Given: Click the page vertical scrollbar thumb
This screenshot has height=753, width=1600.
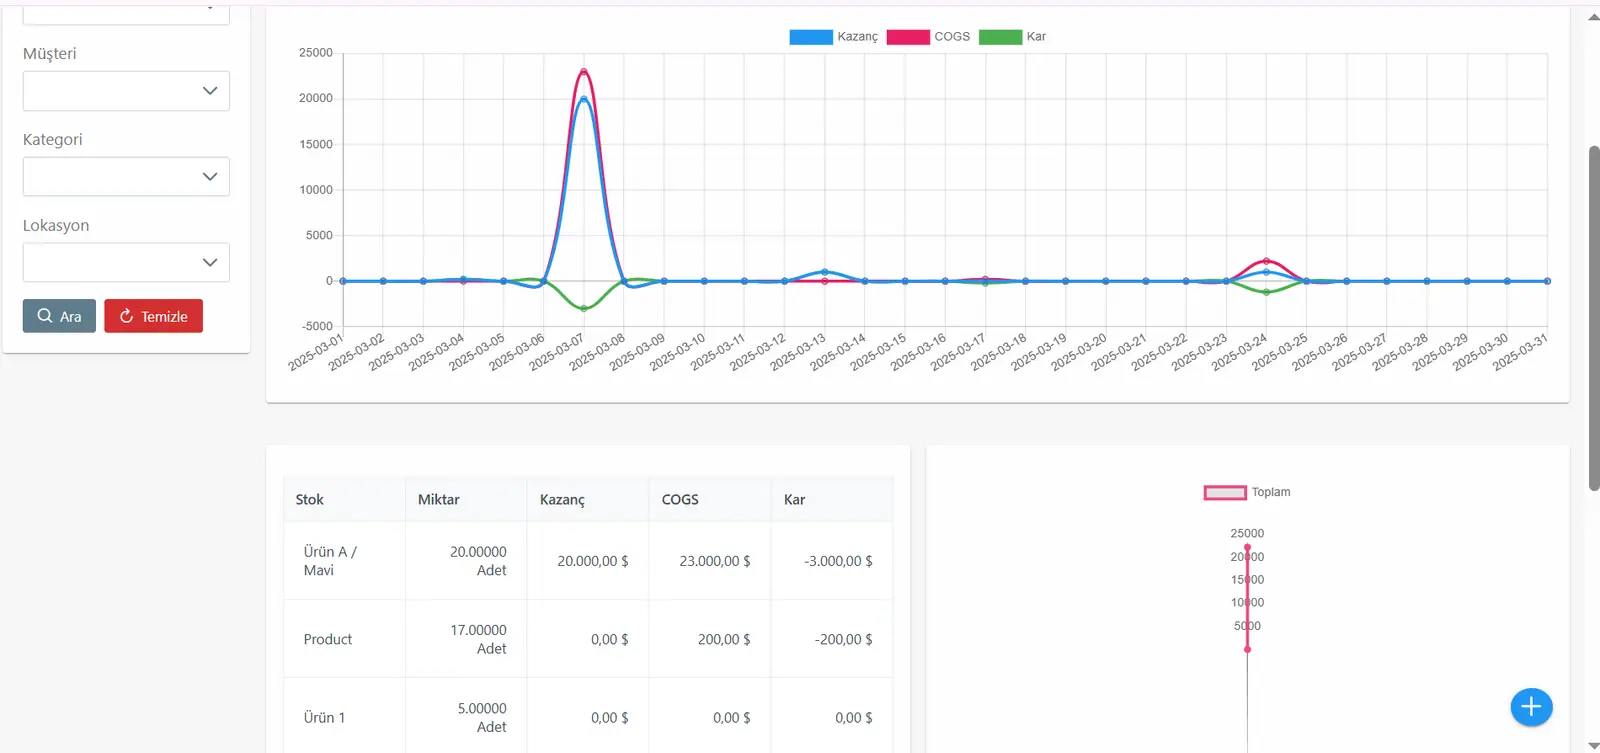Looking at the screenshot, I should tap(1594, 318).
